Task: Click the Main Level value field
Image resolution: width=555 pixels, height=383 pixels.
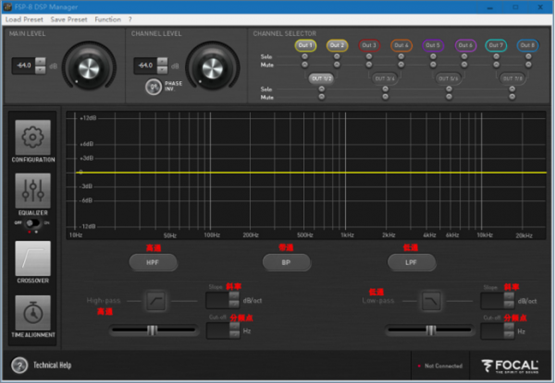Action: pos(24,65)
